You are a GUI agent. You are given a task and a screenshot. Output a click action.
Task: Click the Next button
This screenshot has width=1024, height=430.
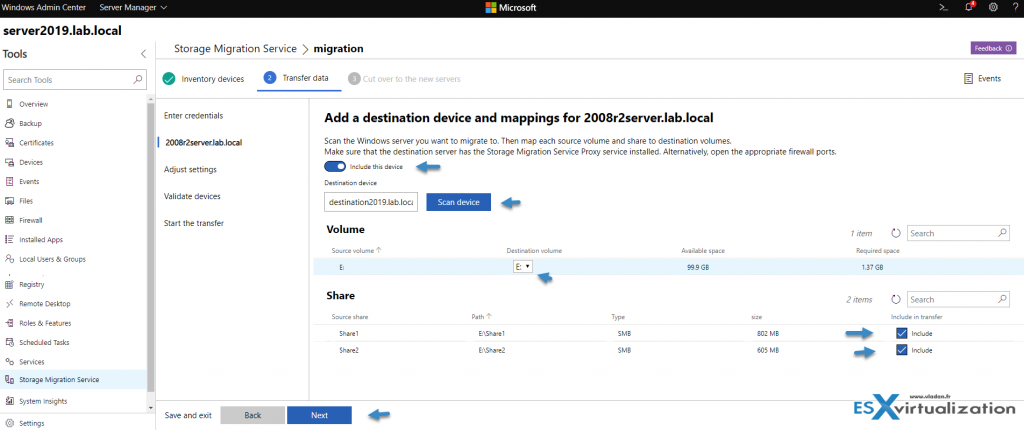[319, 415]
